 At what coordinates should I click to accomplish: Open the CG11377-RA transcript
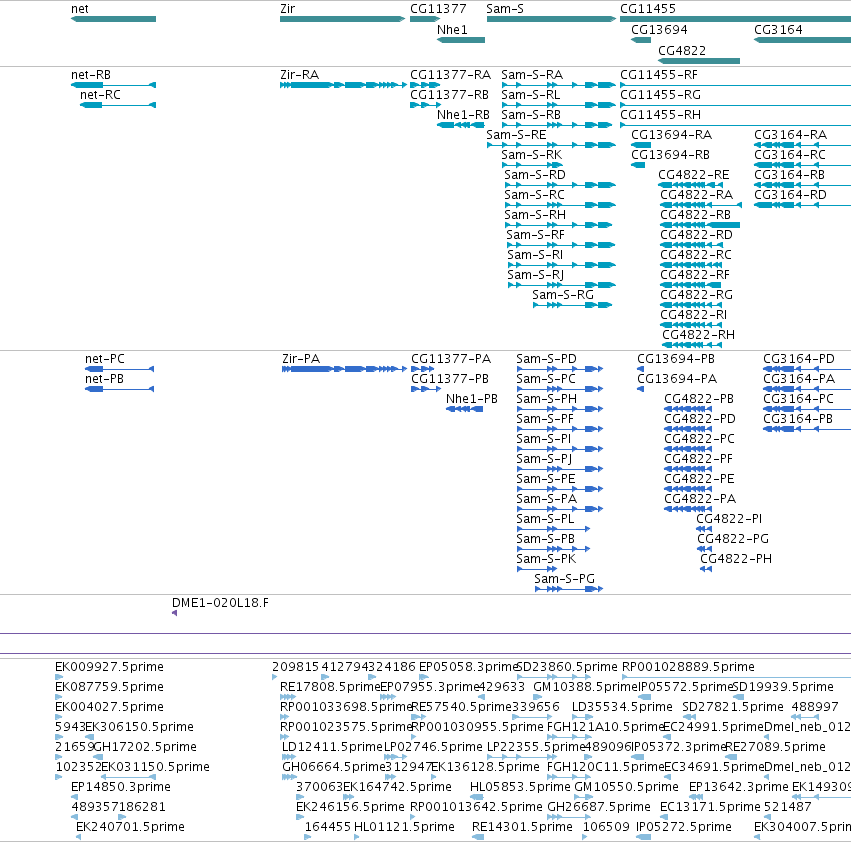coord(425,85)
